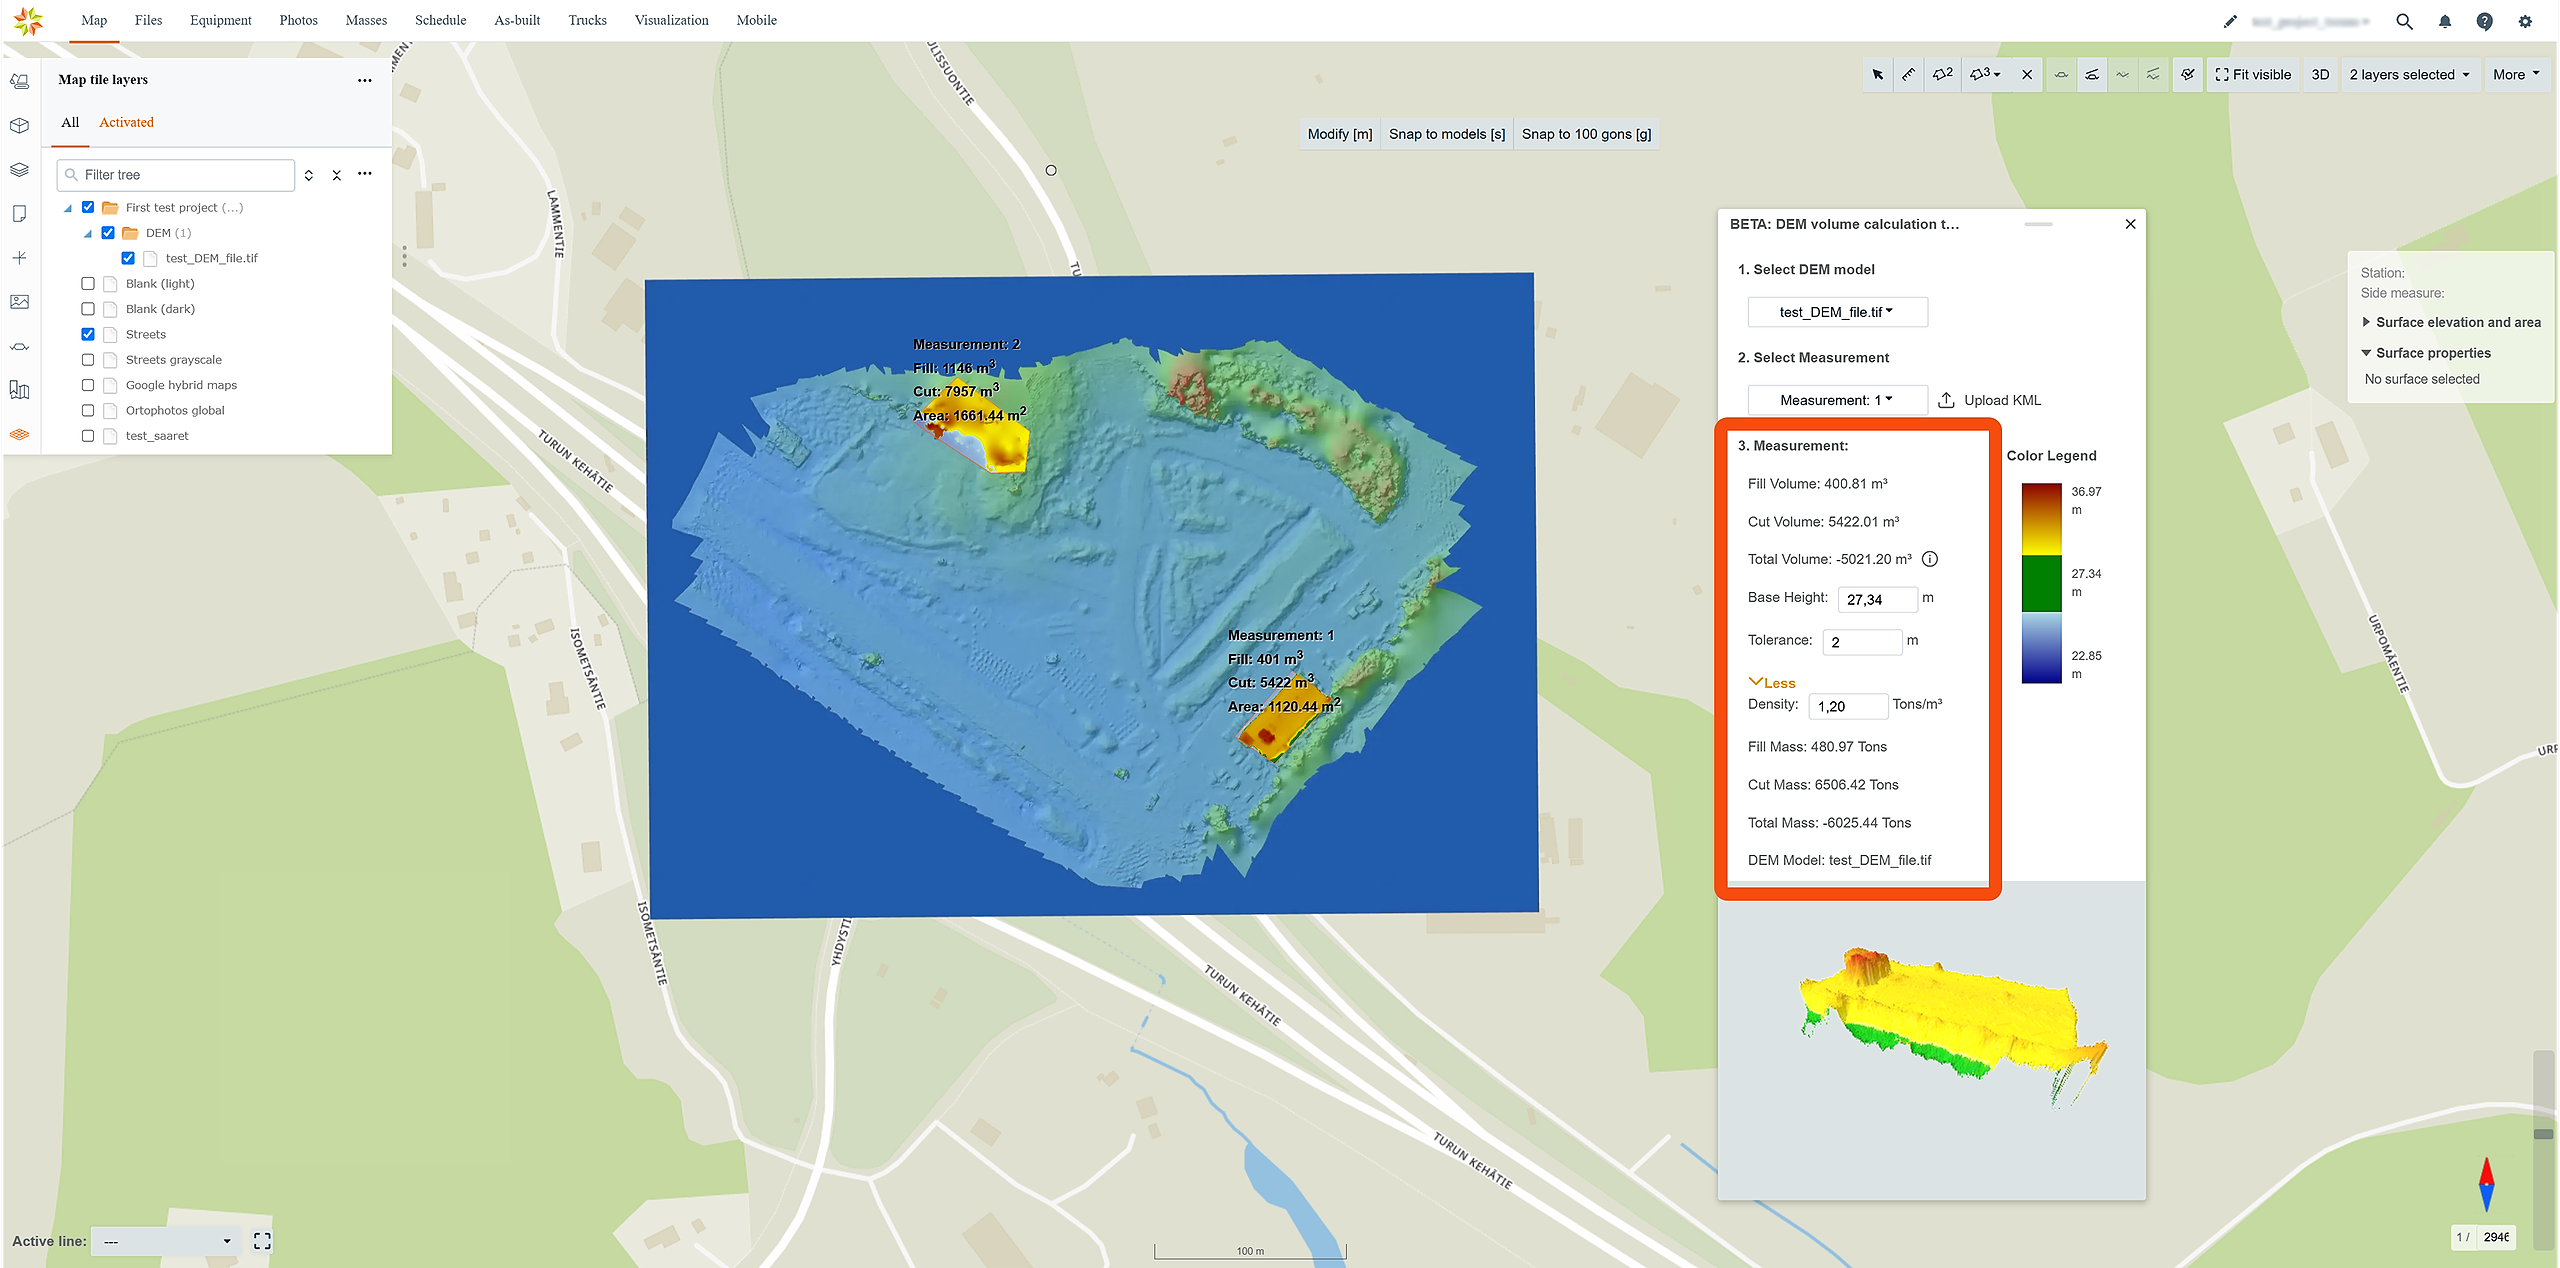Toggle fullscreen icon beside Active line
The width and height of the screenshot is (2560, 1268).
coord(262,1241)
